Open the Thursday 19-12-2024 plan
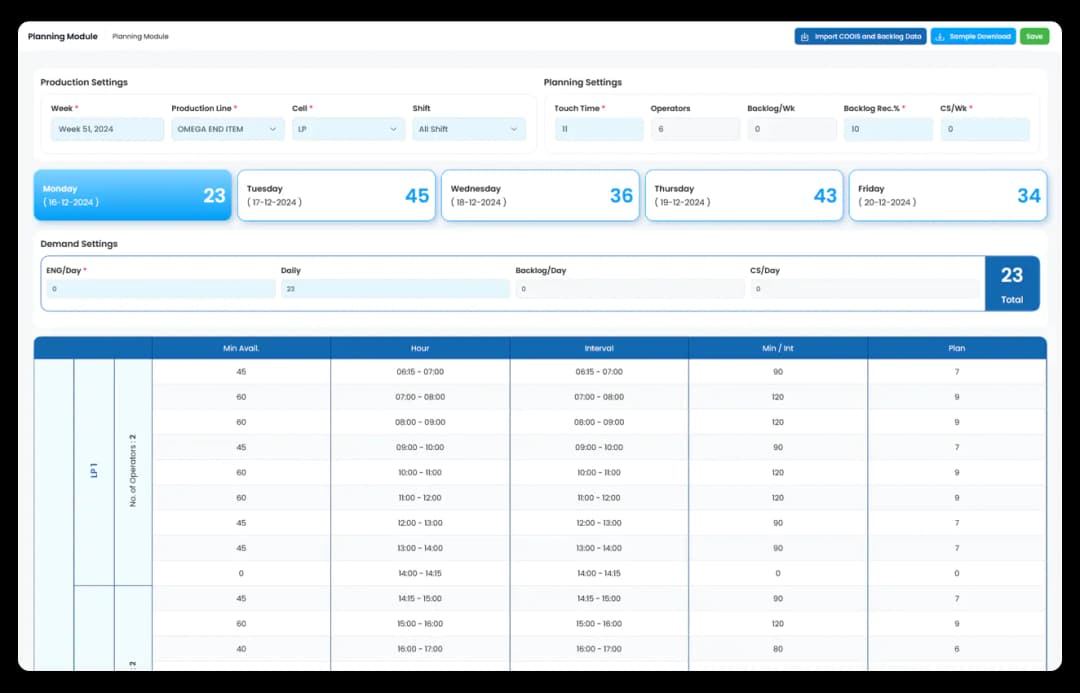 [x=744, y=195]
